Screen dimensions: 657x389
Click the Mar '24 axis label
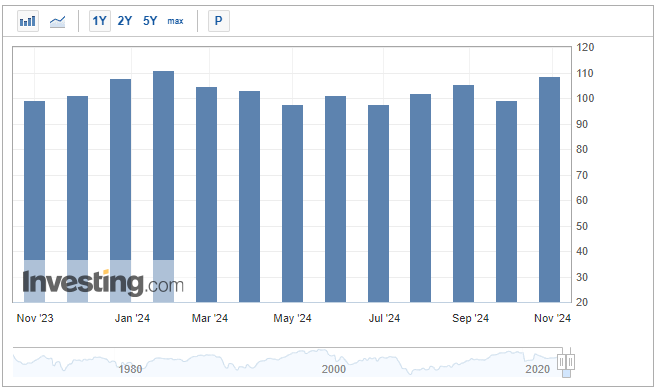210,318
